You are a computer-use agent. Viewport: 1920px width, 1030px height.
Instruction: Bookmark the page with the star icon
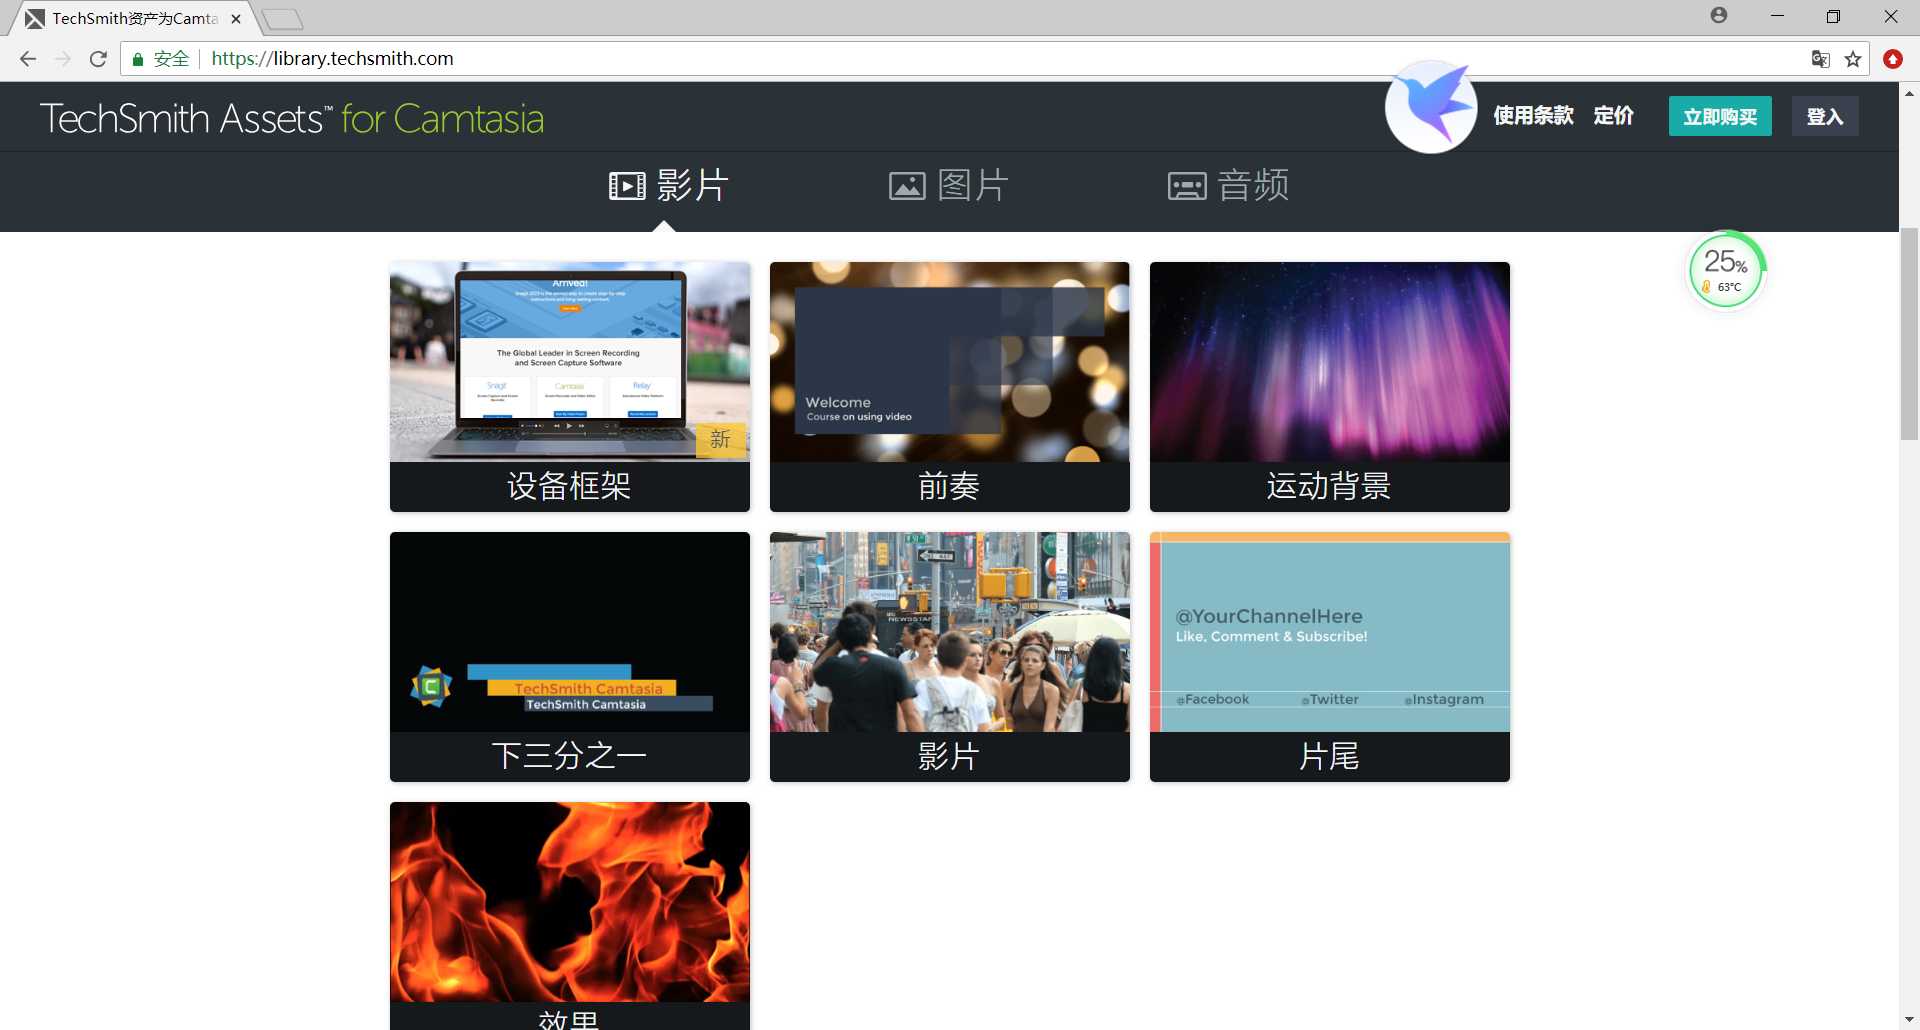(x=1854, y=59)
